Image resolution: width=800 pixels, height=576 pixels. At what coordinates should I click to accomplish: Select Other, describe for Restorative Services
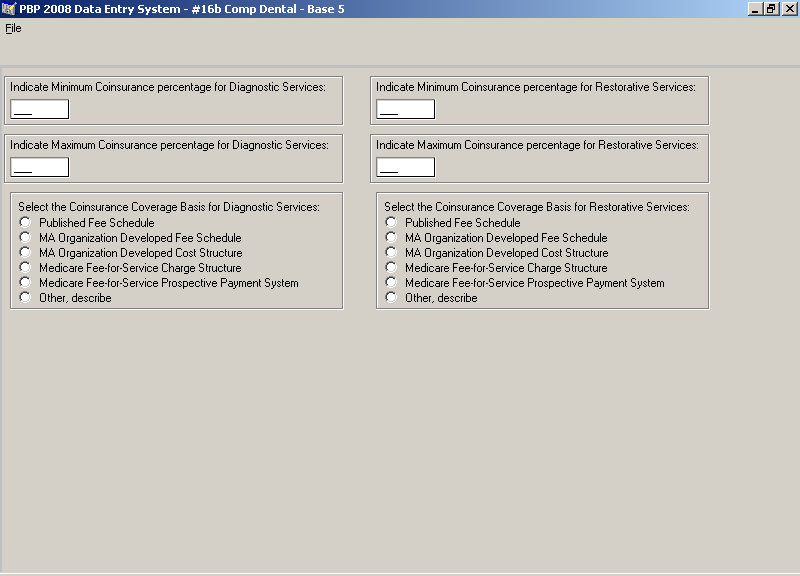point(391,297)
